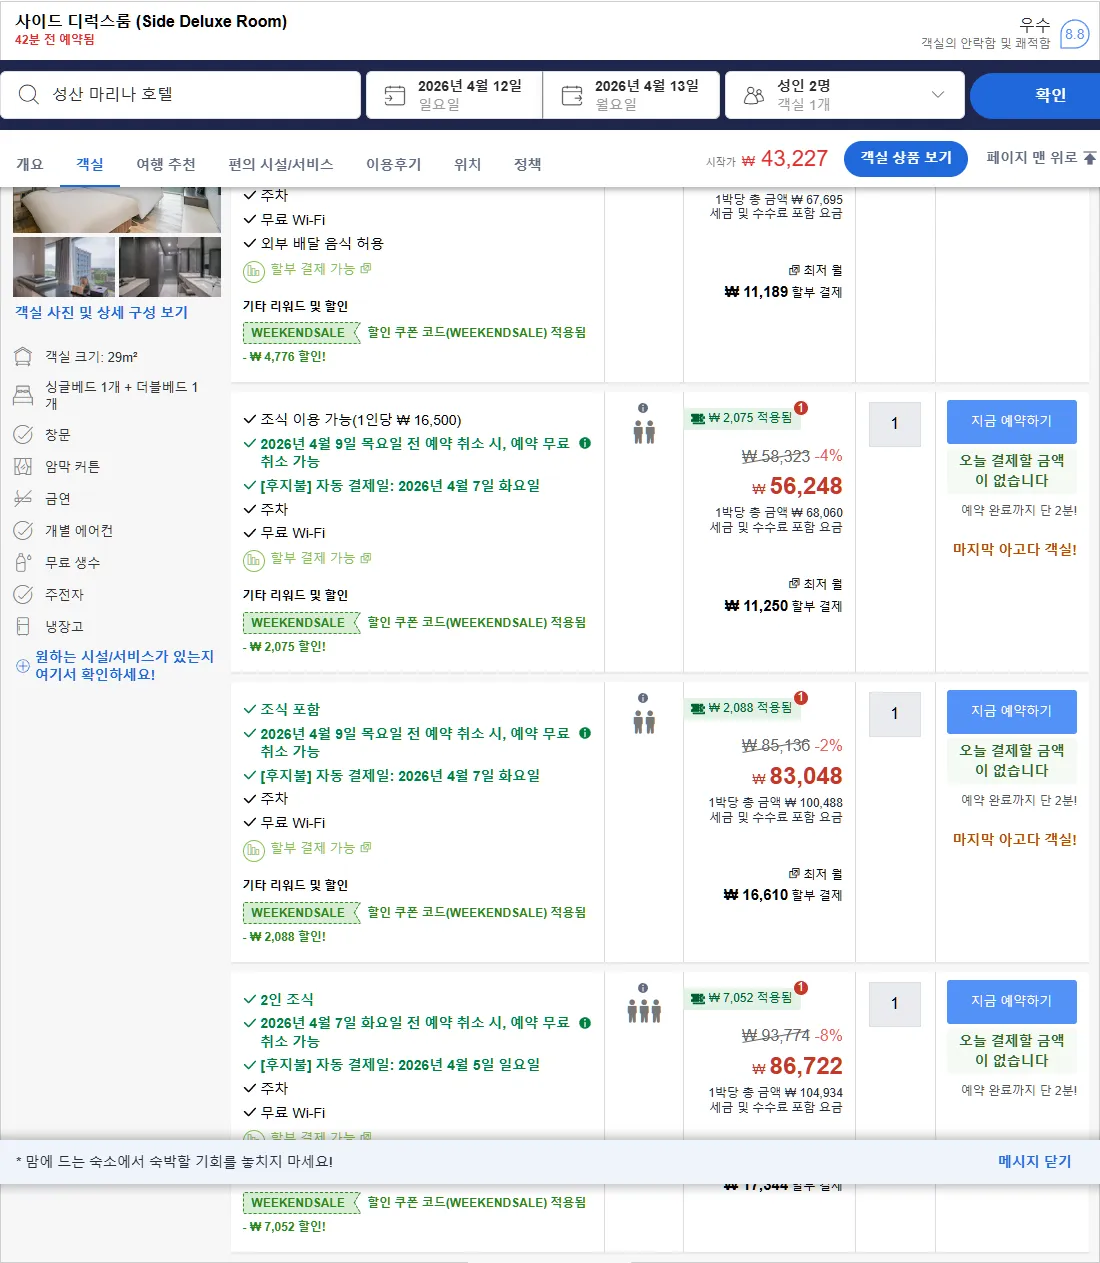Click the bed type icon
The image size is (1100, 1263).
click(23, 395)
